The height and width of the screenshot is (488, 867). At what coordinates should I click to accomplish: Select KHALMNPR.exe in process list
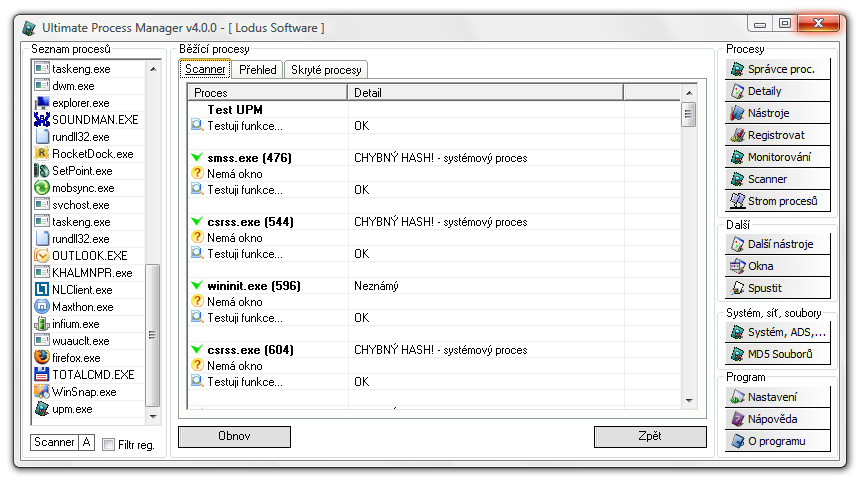[x=88, y=273]
